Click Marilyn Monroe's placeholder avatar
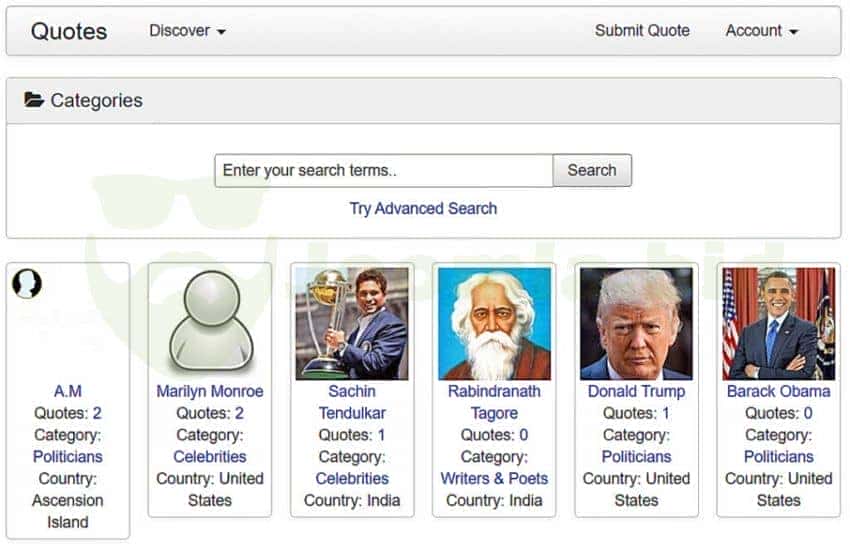Screen dimensions: 850x552 pos(210,323)
